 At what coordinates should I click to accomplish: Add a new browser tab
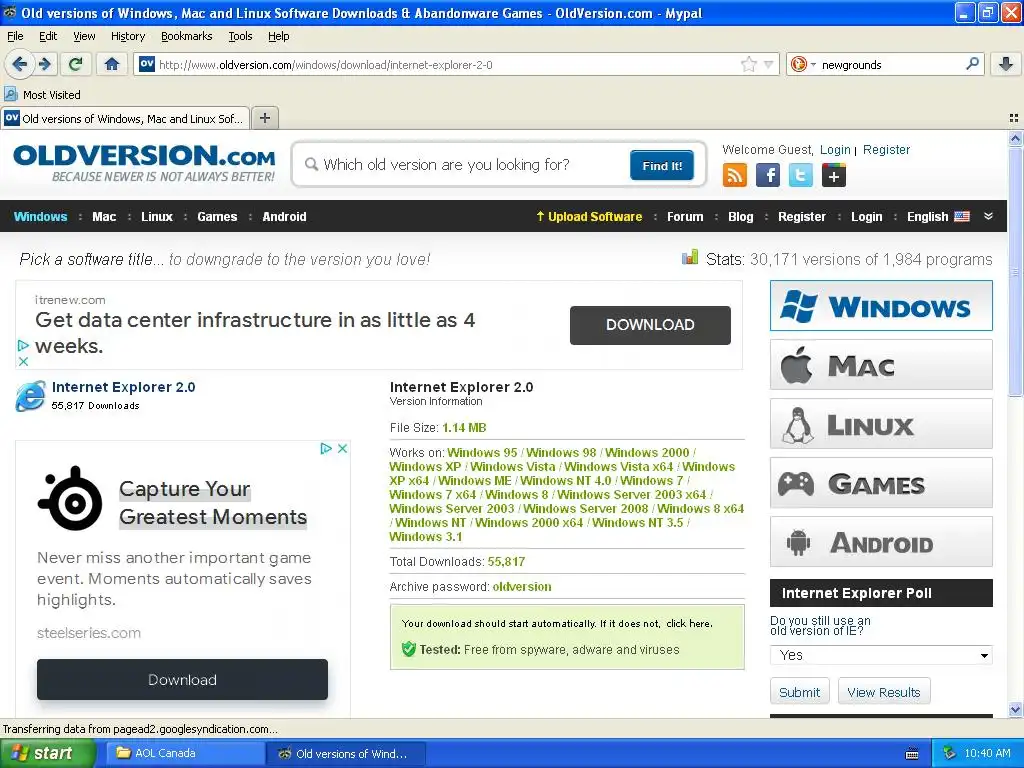click(264, 118)
